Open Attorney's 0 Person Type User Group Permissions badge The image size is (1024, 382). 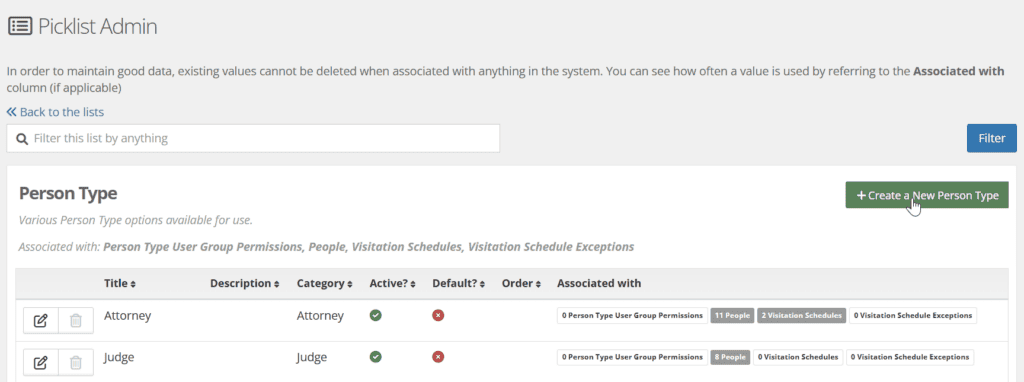pyautogui.click(x=632, y=315)
